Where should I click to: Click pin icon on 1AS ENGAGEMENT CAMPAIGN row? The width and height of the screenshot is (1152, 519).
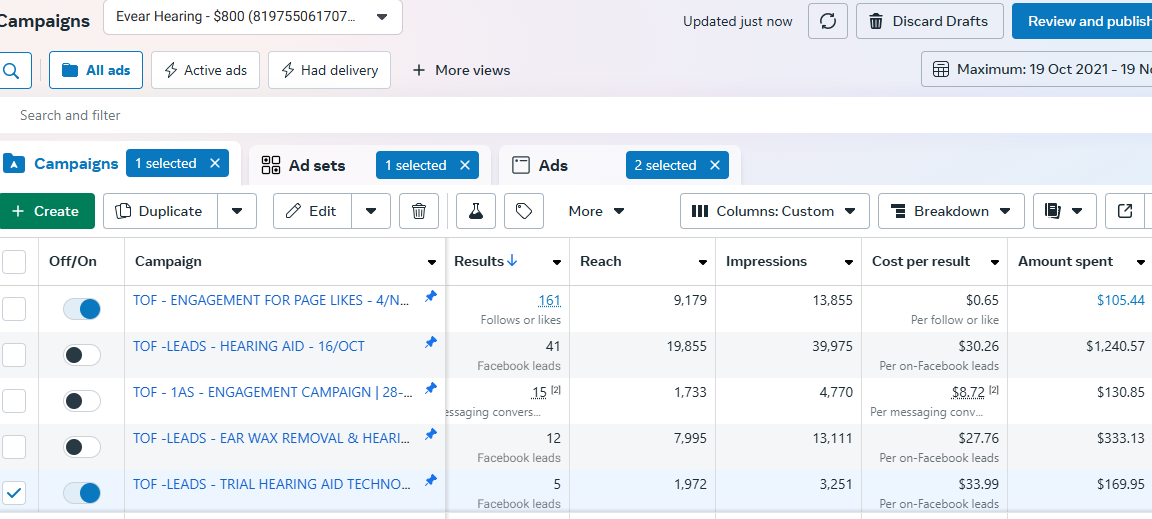point(431,388)
